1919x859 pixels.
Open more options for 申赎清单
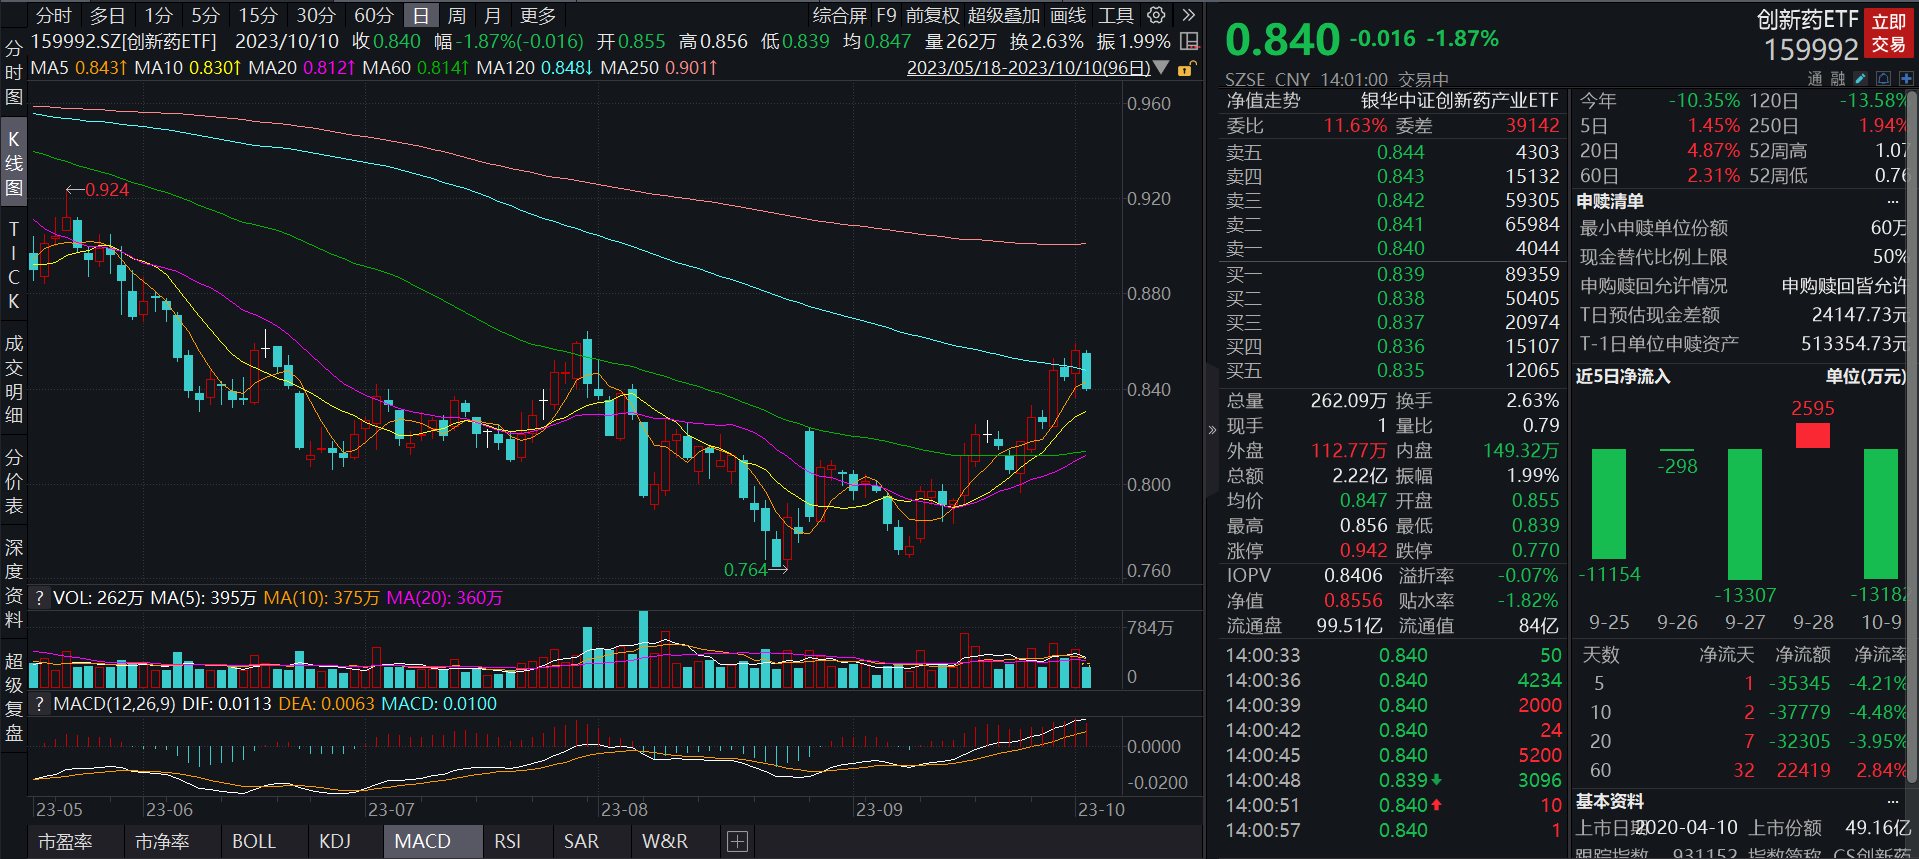tap(1893, 201)
